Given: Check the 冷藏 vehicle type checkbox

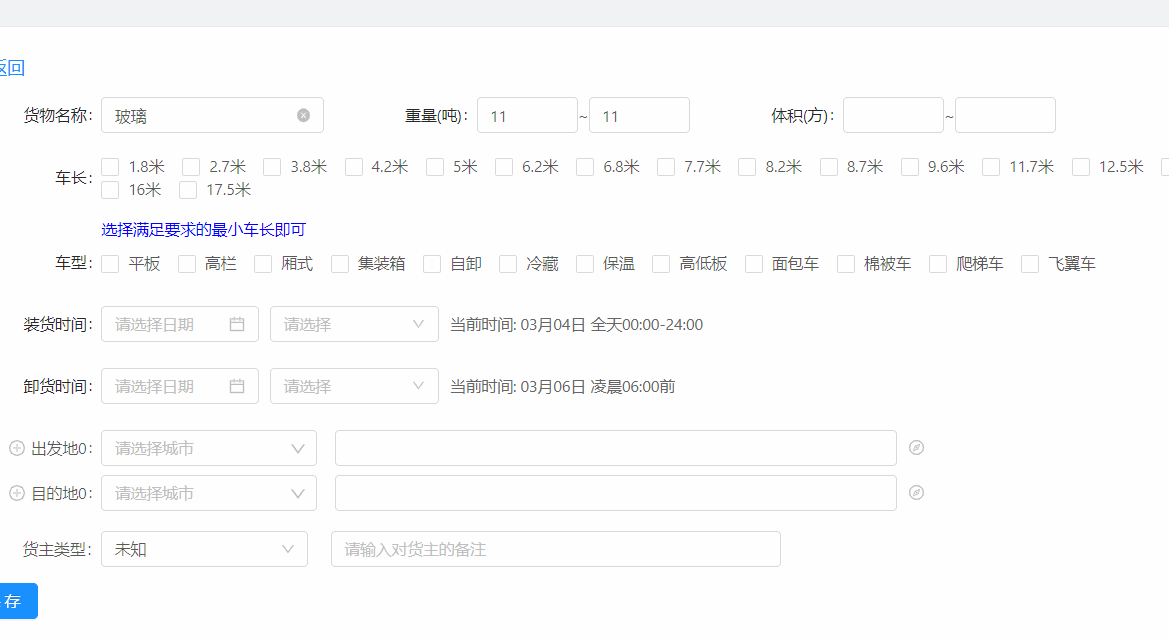Looking at the screenshot, I should [508, 263].
